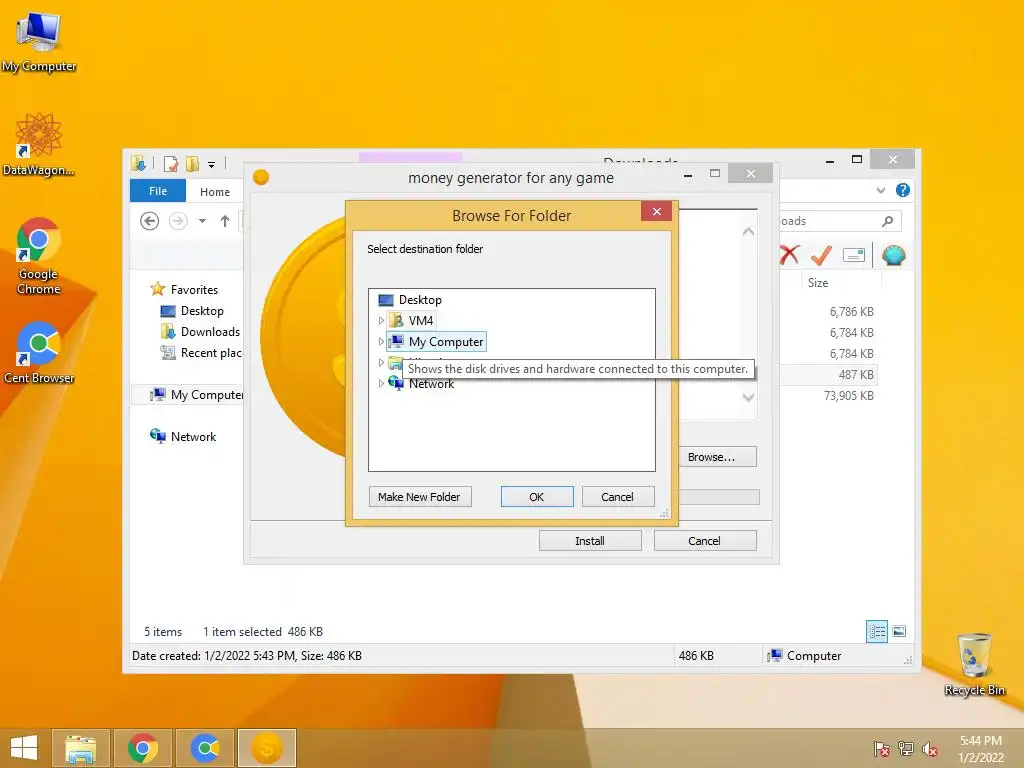Select the money generator taskbar icon
The image size is (1024, 768).
pyautogui.click(x=267, y=748)
